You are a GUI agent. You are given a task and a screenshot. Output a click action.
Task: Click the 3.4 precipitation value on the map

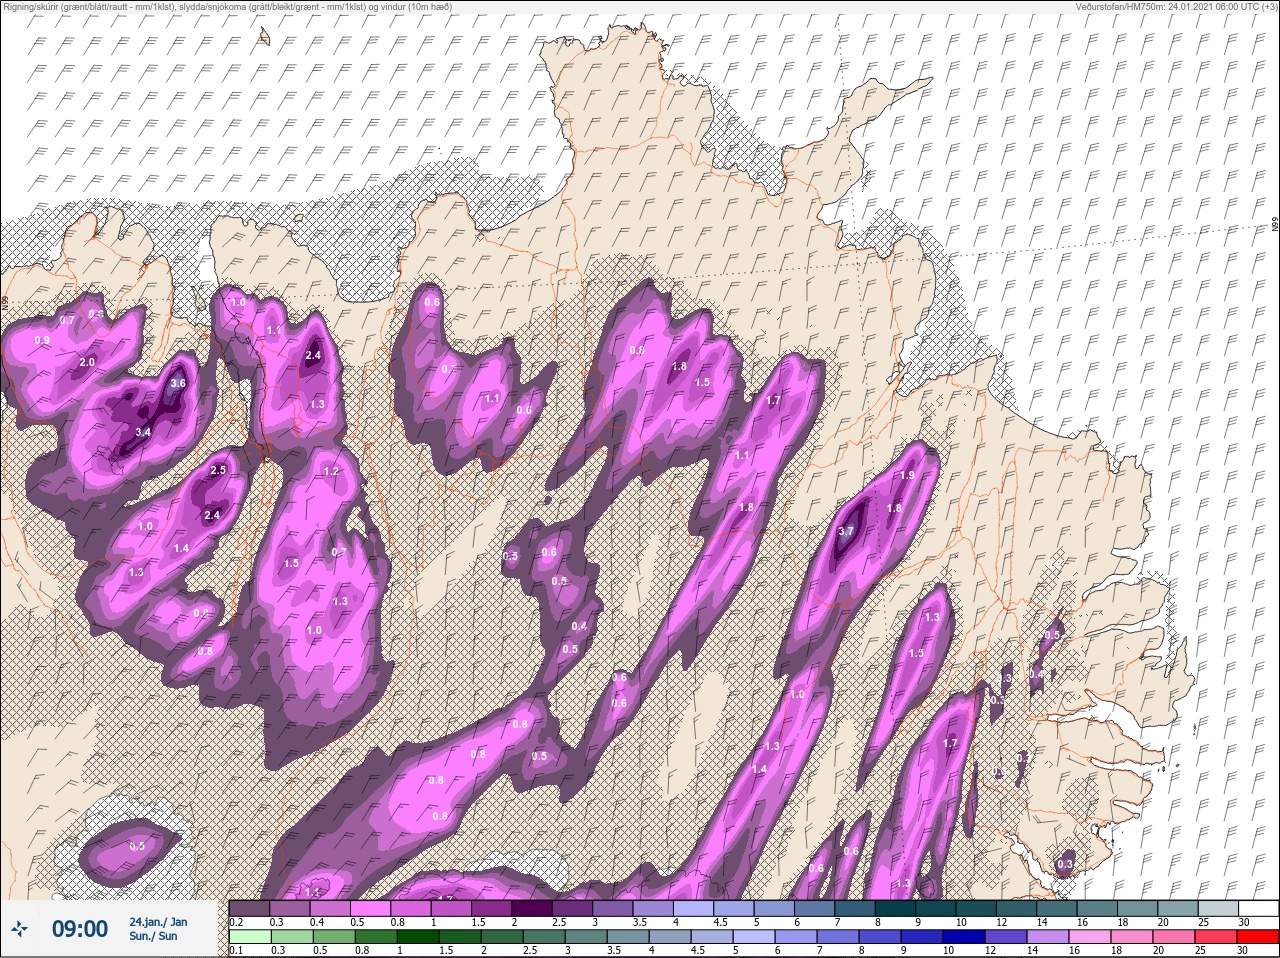coord(143,432)
